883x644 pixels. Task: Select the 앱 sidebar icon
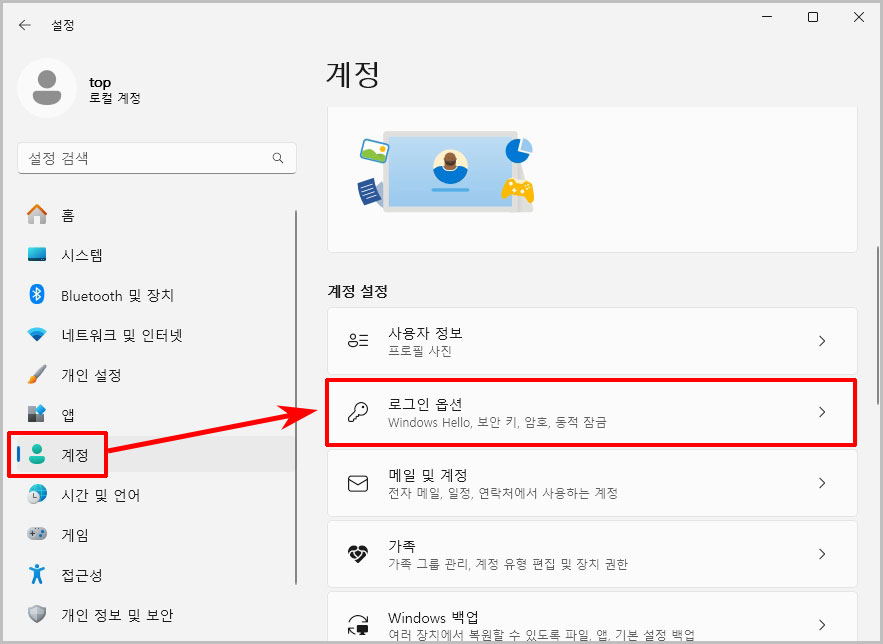34,415
